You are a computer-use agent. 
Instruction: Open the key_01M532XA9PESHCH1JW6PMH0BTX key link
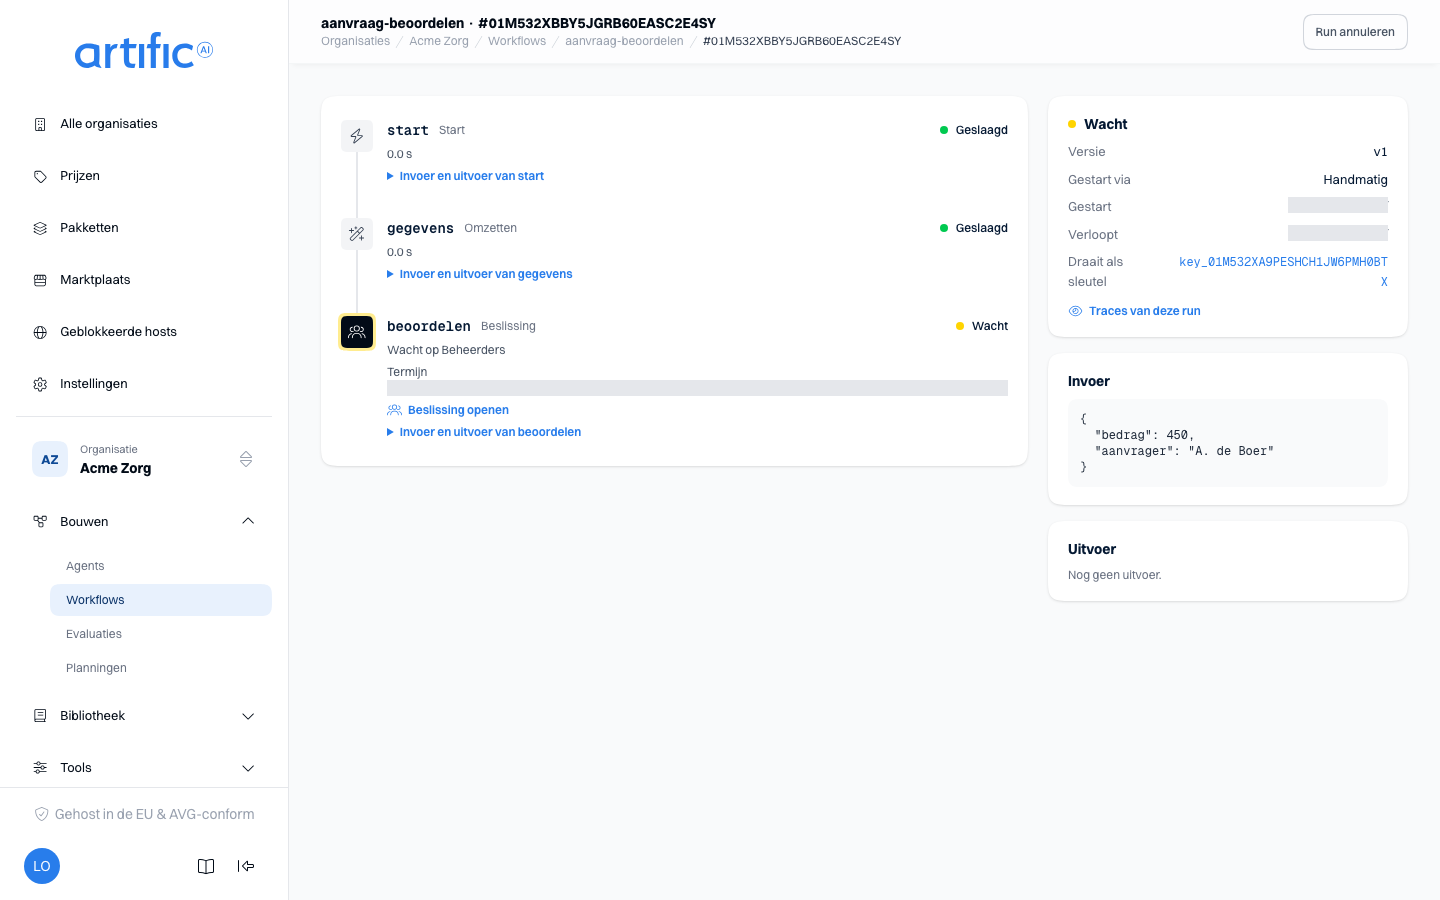(x=1283, y=272)
